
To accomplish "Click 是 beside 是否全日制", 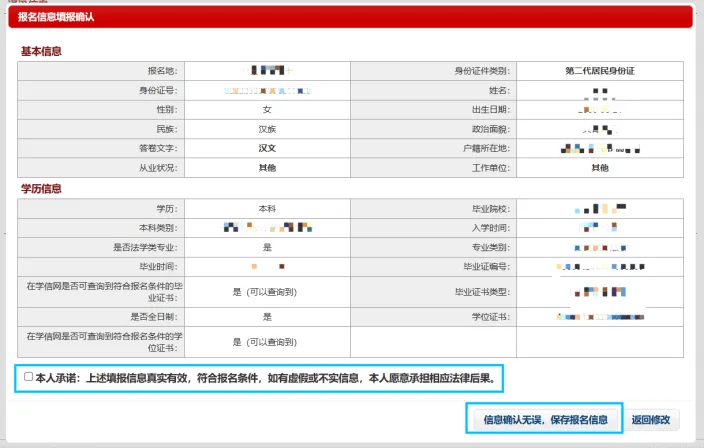I will [x=267, y=317].
